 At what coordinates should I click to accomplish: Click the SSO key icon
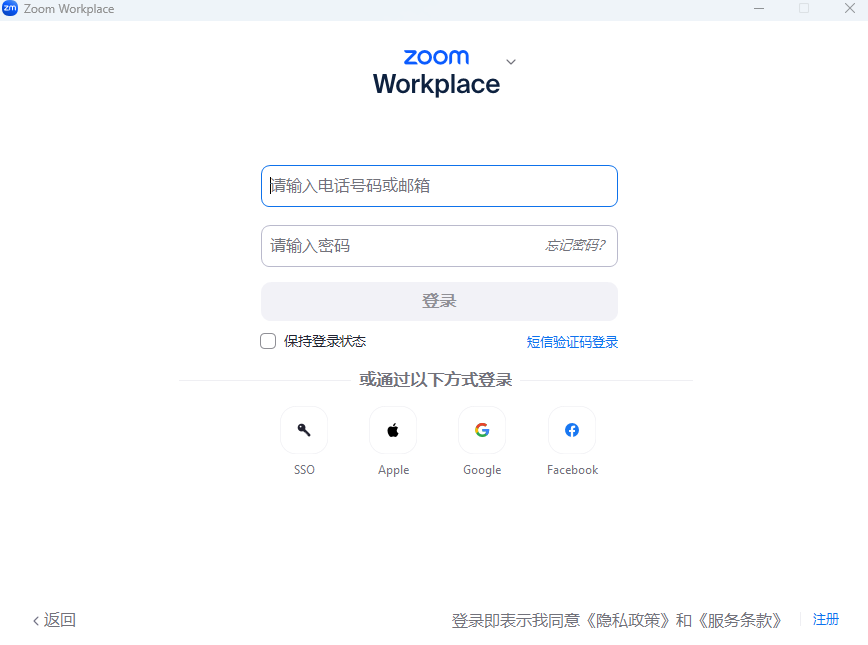(x=304, y=430)
